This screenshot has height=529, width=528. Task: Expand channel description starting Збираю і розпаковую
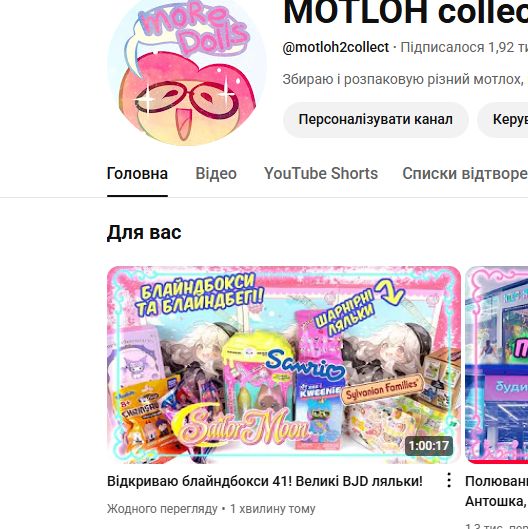[405, 80]
